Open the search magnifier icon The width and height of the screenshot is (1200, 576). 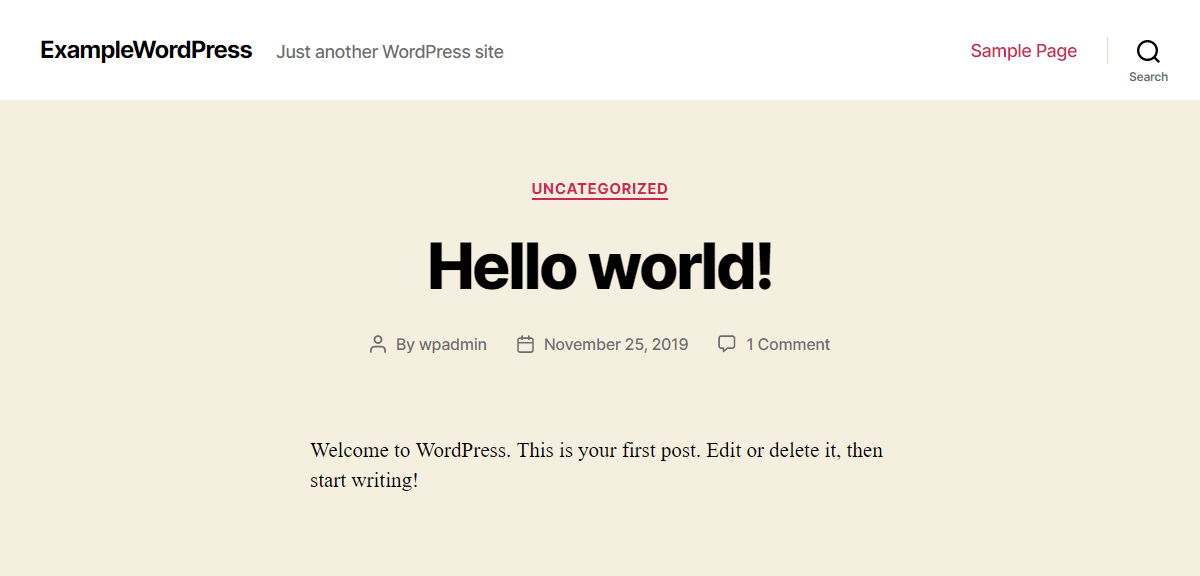1148,51
